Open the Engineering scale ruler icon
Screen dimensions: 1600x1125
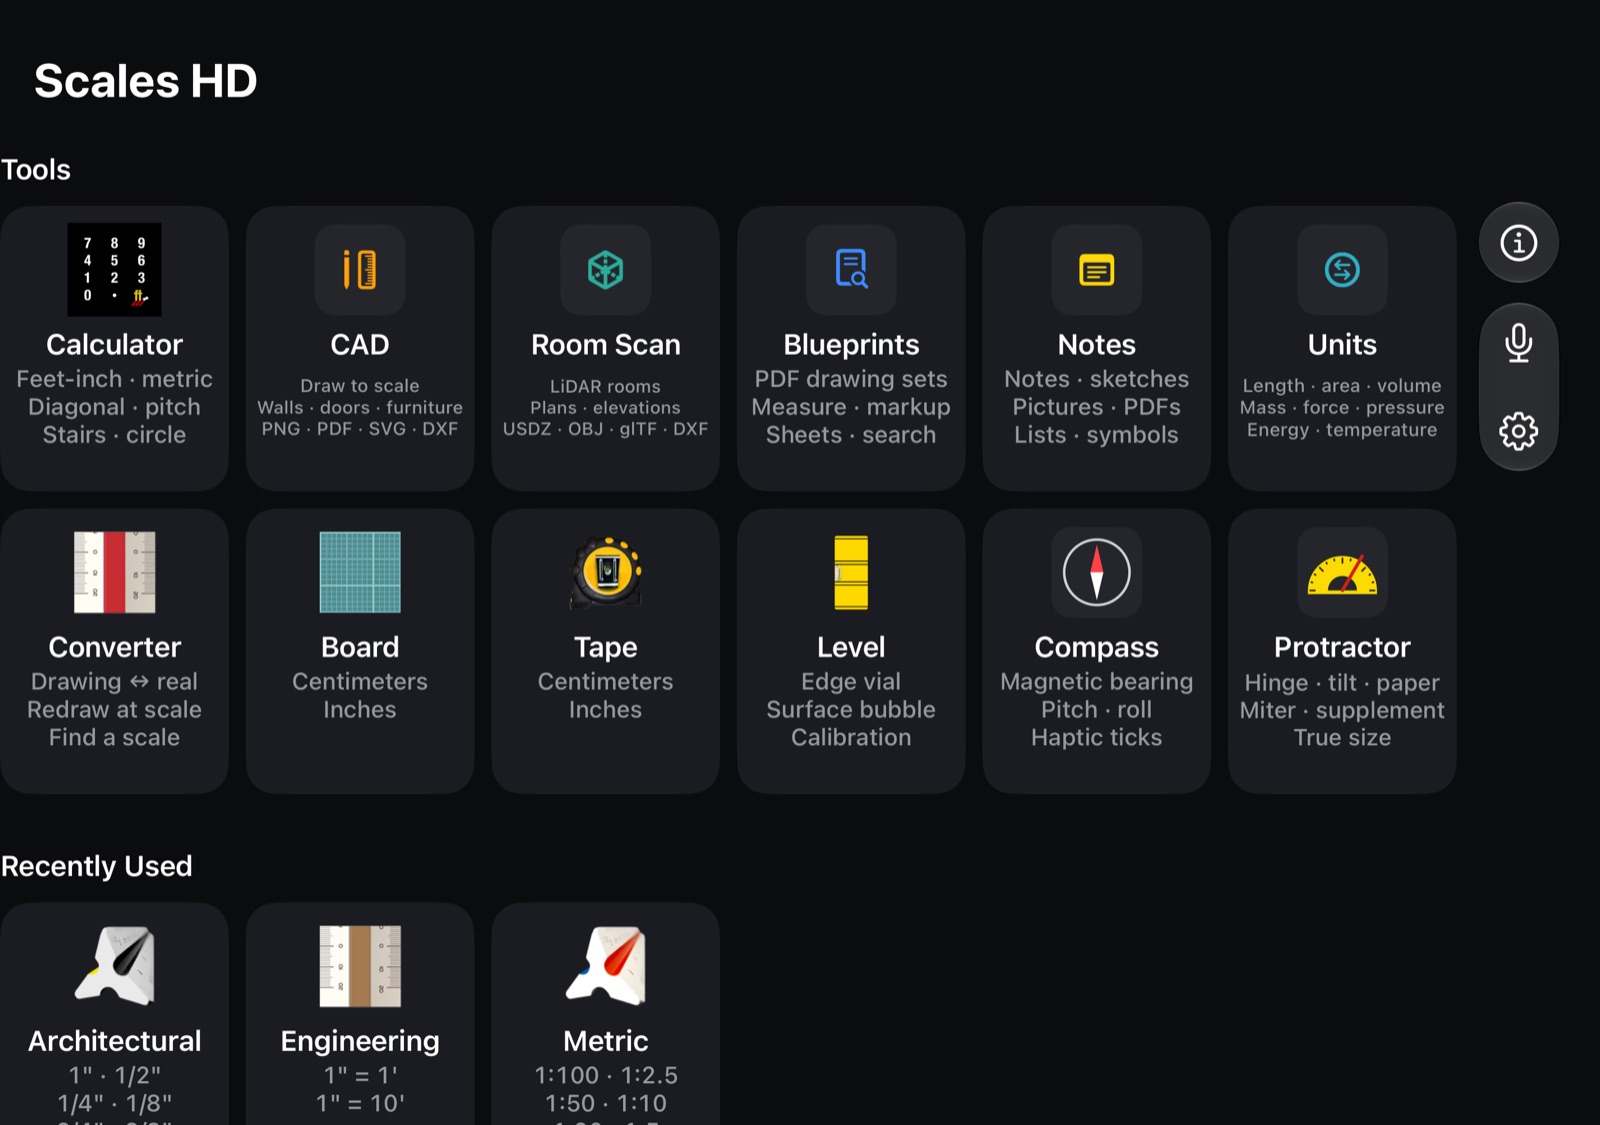(x=360, y=966)
